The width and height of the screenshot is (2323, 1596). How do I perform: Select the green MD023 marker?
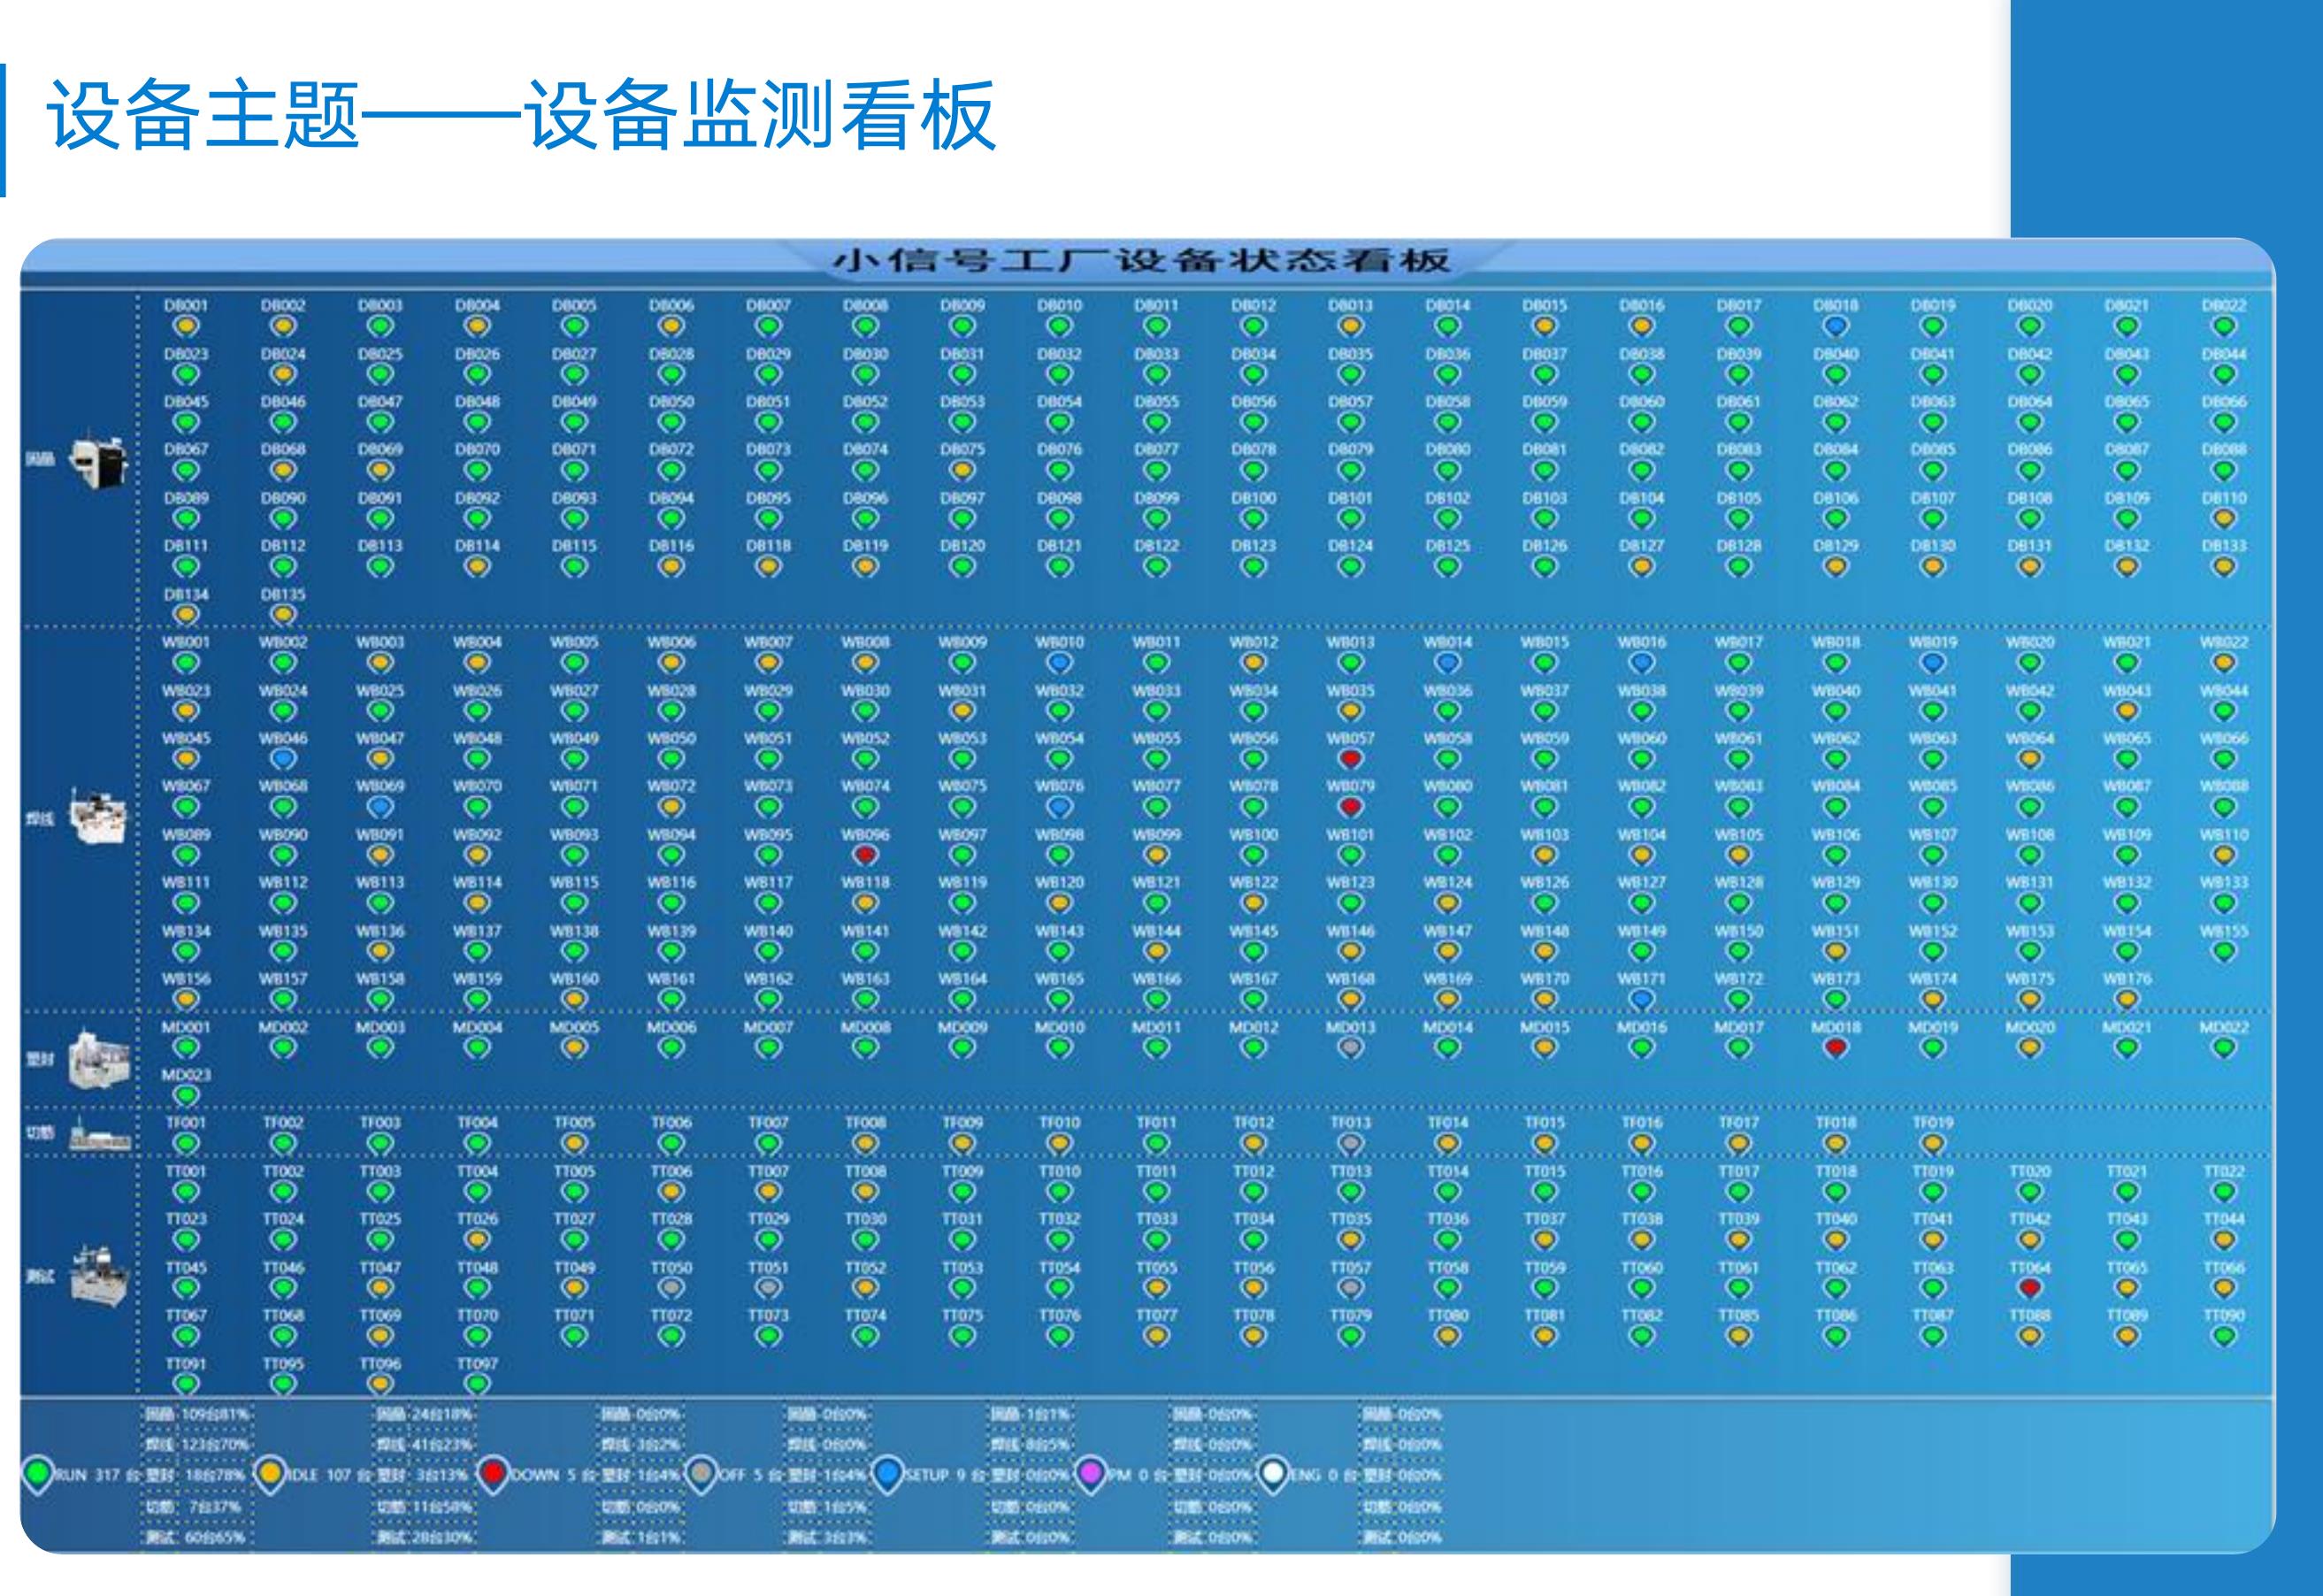tap(186, 1096)
